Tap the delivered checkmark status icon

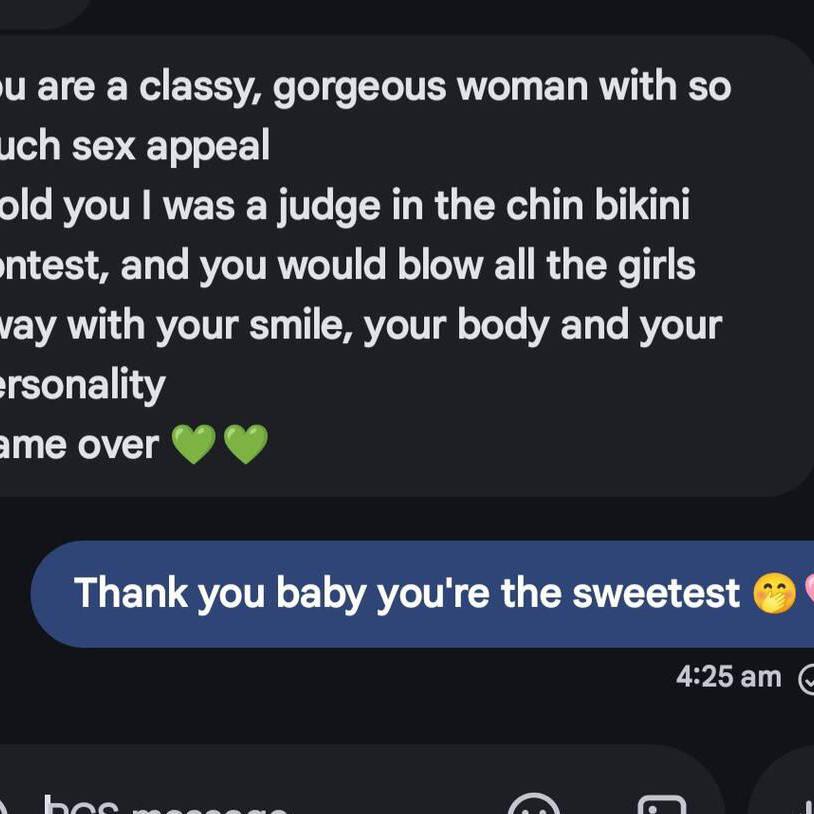(807, 679)
